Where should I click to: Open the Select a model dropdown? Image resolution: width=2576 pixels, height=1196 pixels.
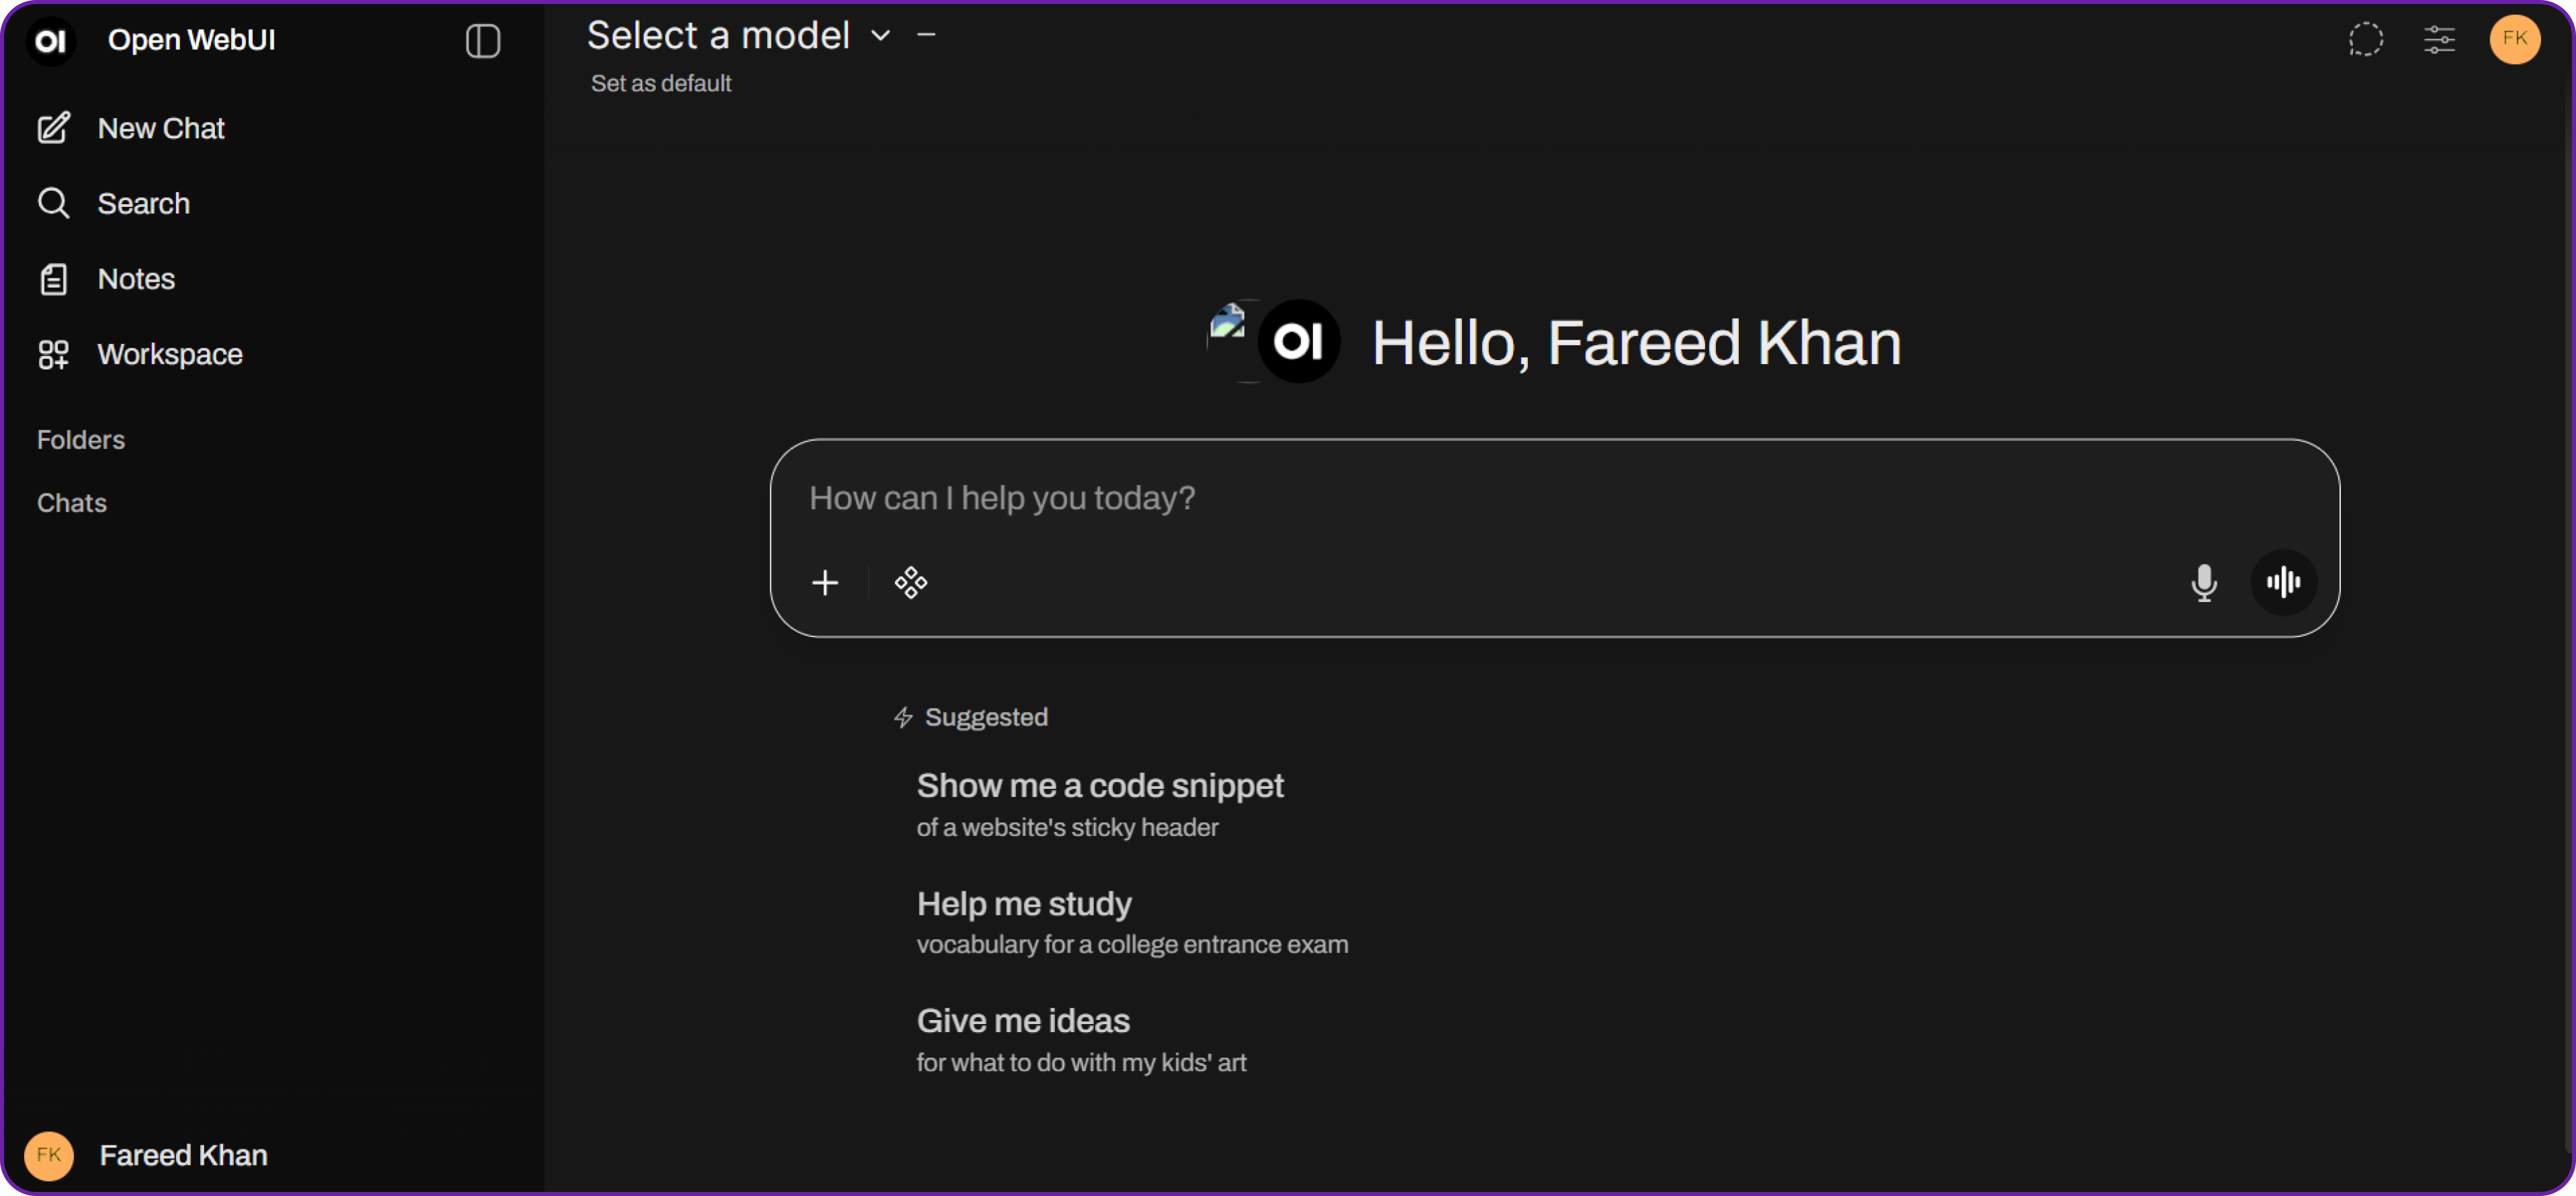pyautogui.click(x=738, y=36)
